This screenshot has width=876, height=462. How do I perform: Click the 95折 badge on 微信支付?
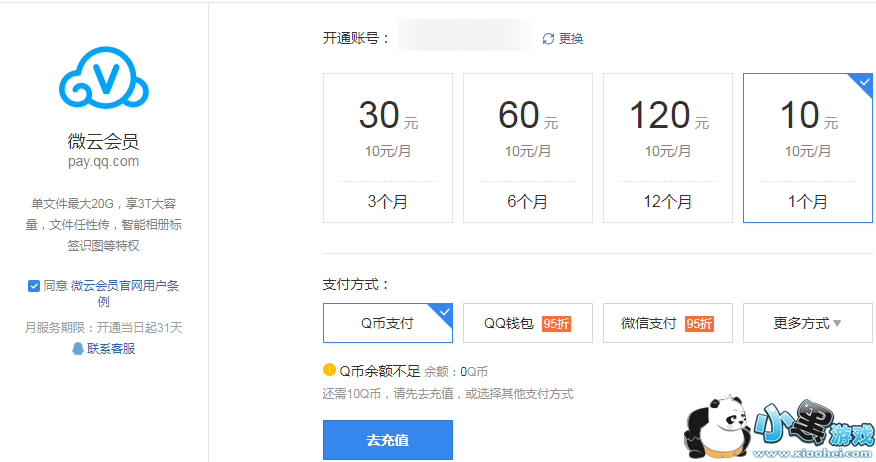click(699, 323)
